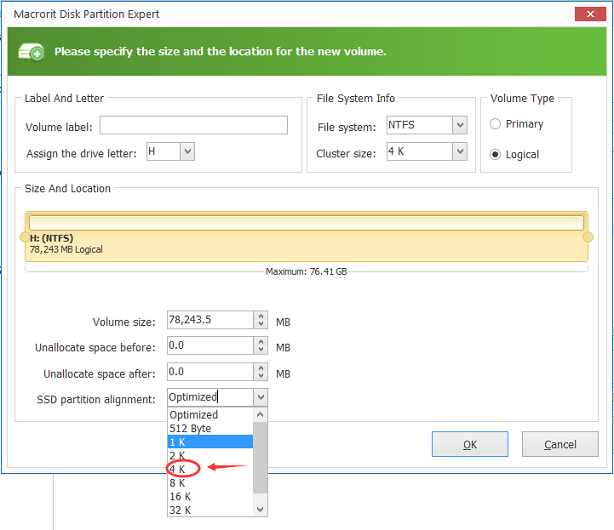The height and width of the screenshot is (530, 614).
Task: Choose 16 K alignment option
Action: 210,496
